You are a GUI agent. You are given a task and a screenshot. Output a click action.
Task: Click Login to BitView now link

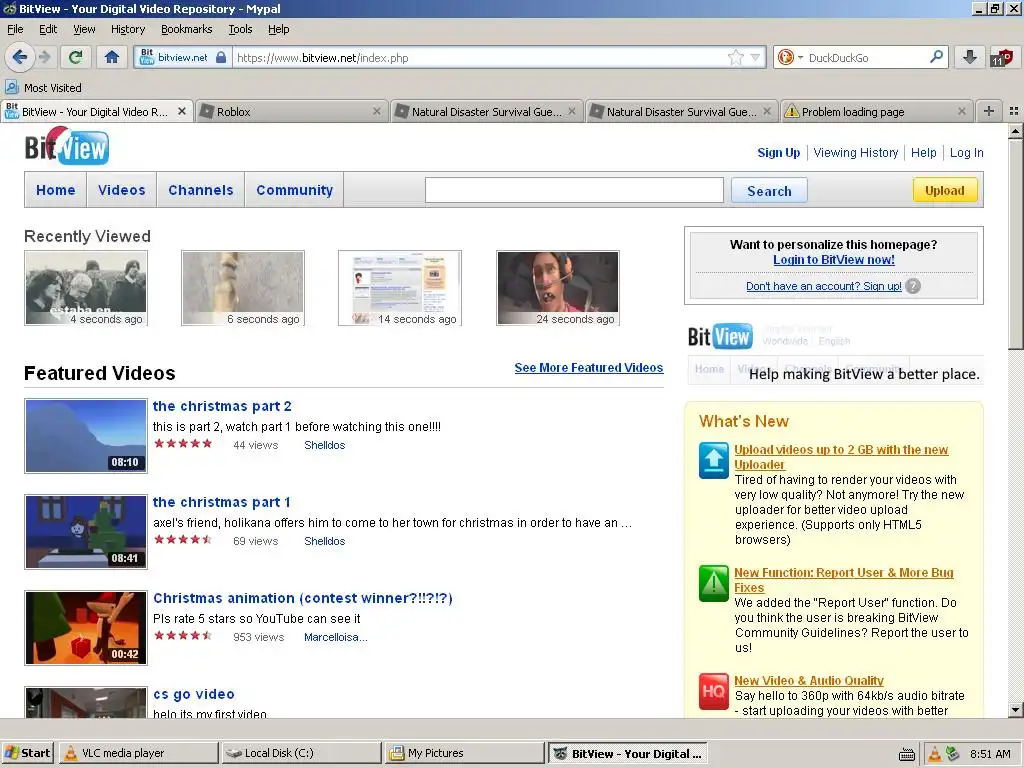pos(833,260)
